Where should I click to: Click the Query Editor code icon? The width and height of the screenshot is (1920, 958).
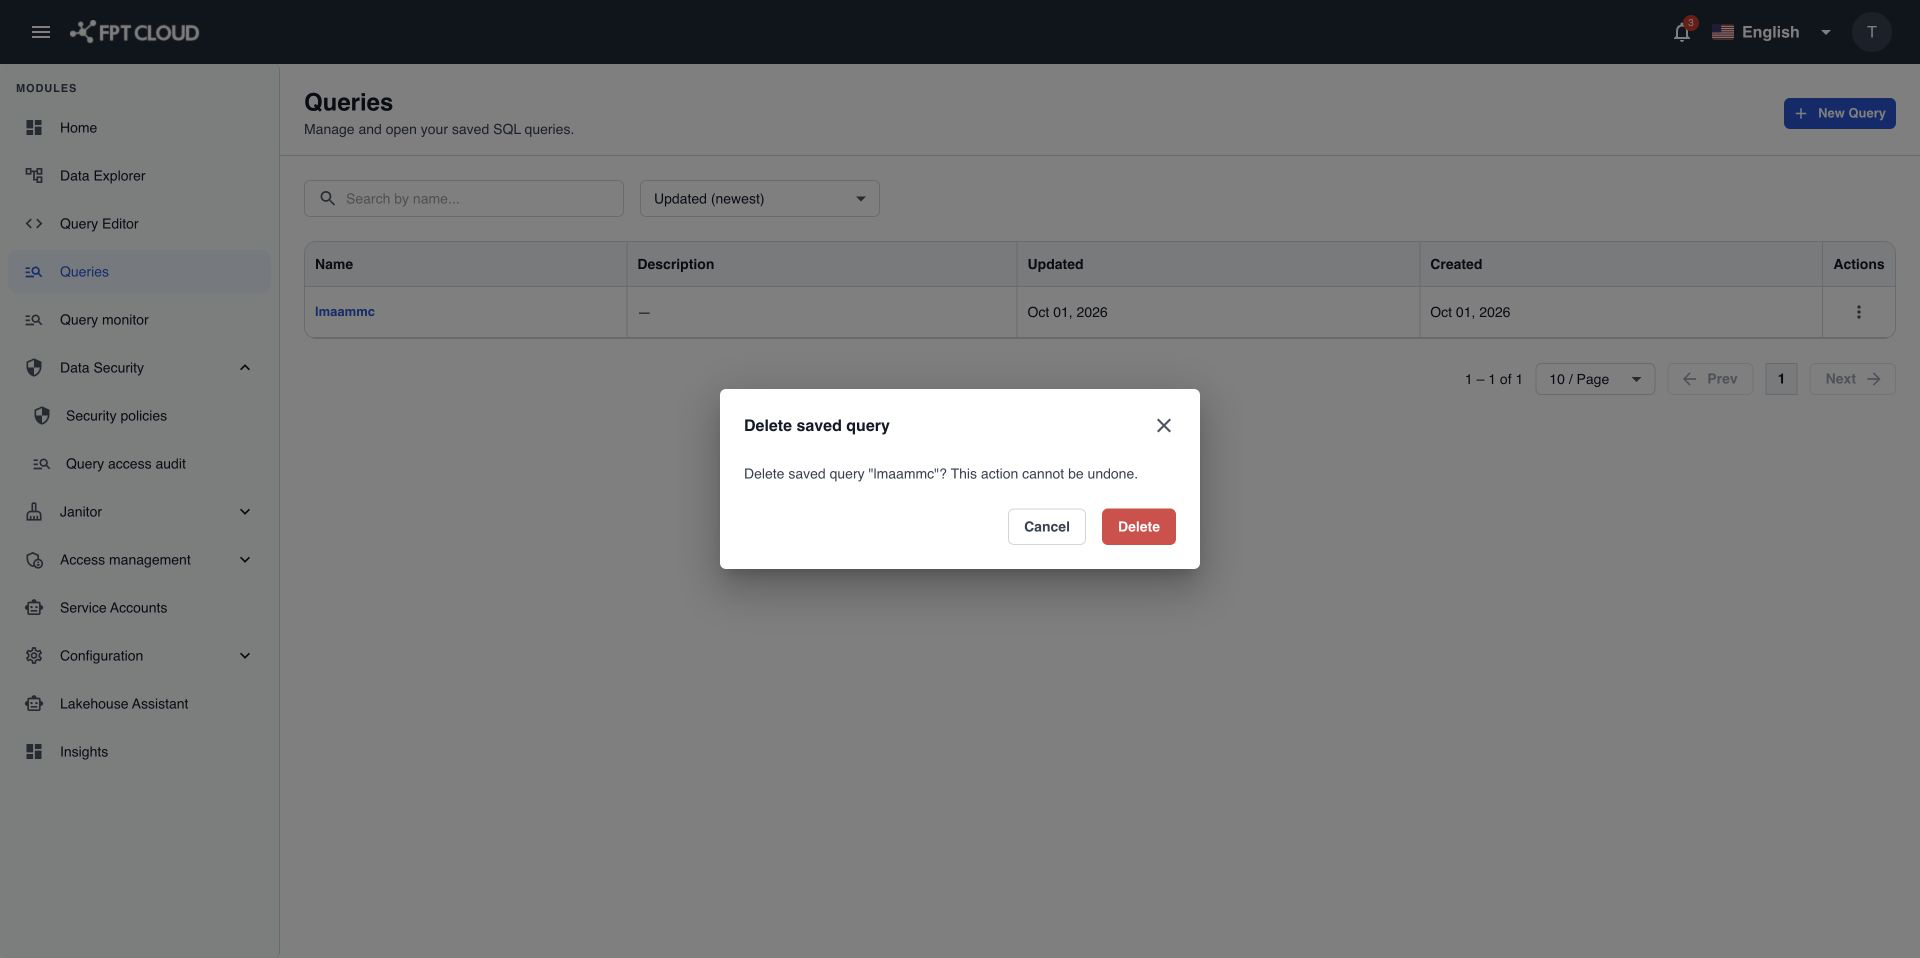34,224
